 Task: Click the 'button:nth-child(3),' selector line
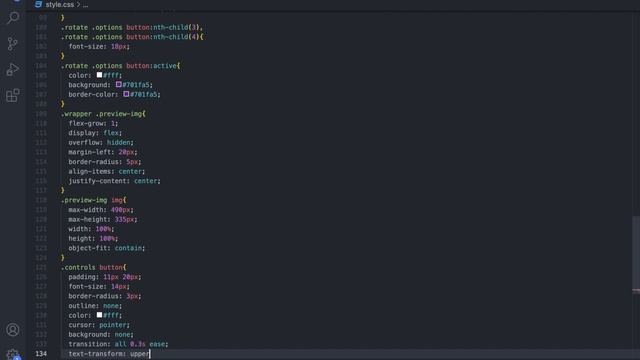(132, 27)
